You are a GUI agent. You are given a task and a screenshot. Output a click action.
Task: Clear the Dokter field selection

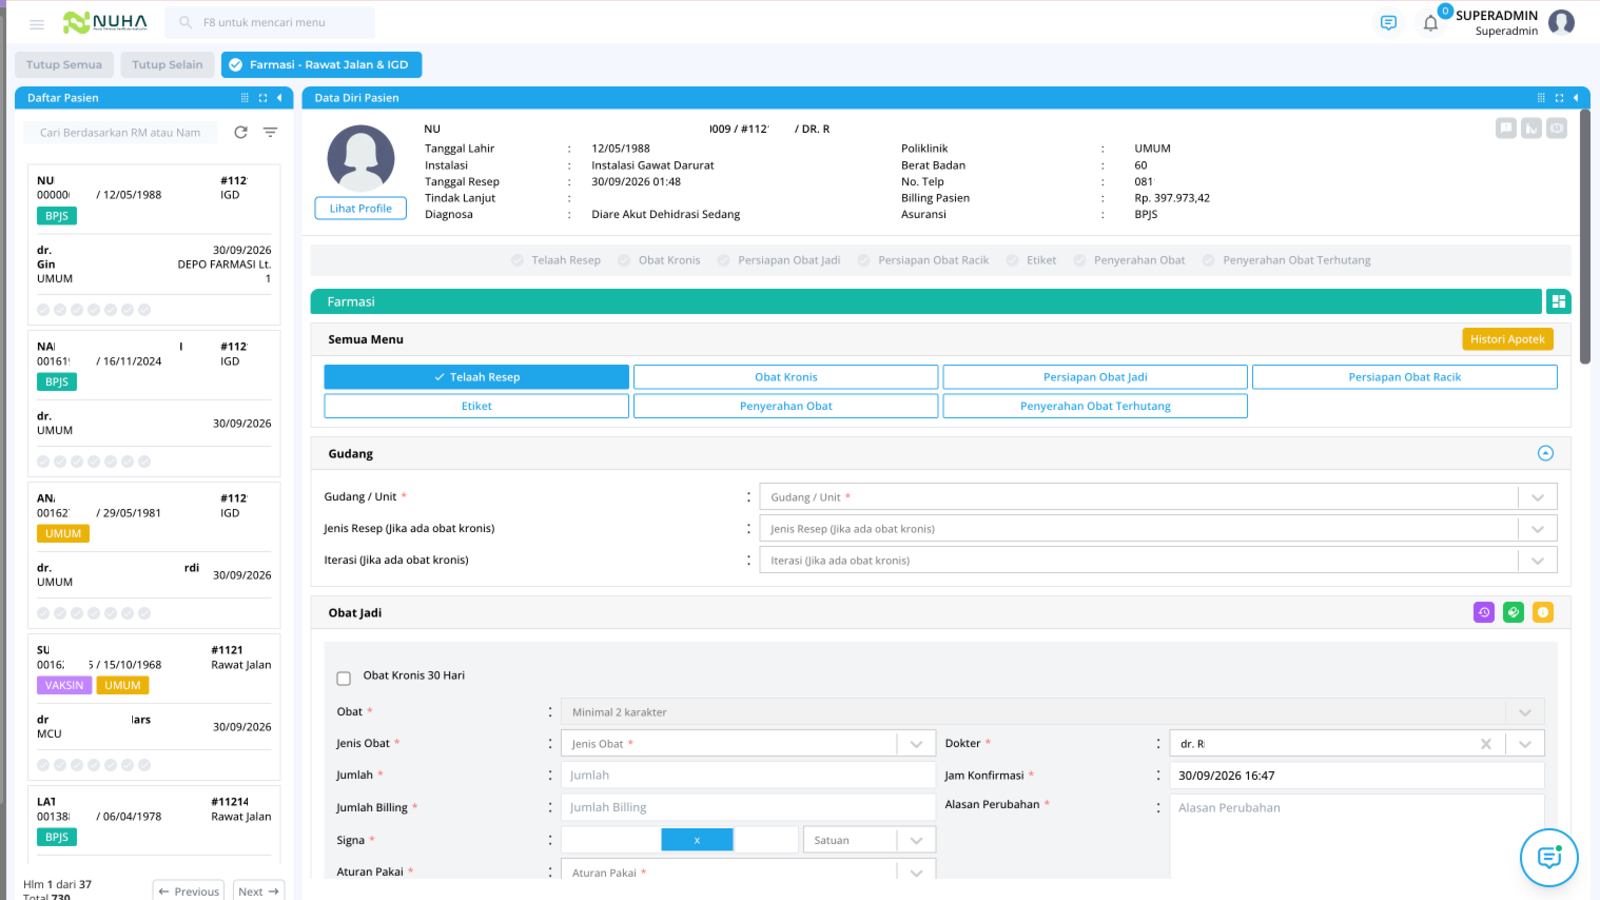[x=1486, y=744]
